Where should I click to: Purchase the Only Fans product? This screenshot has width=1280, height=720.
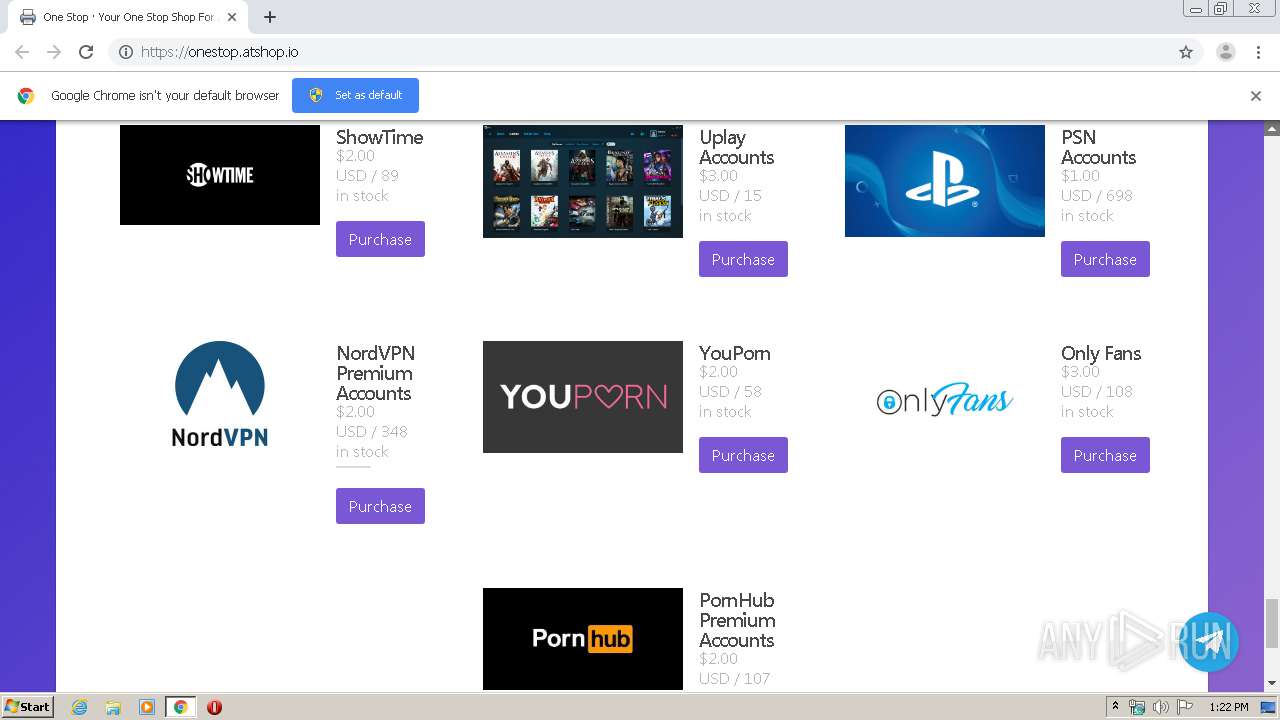1105,455
